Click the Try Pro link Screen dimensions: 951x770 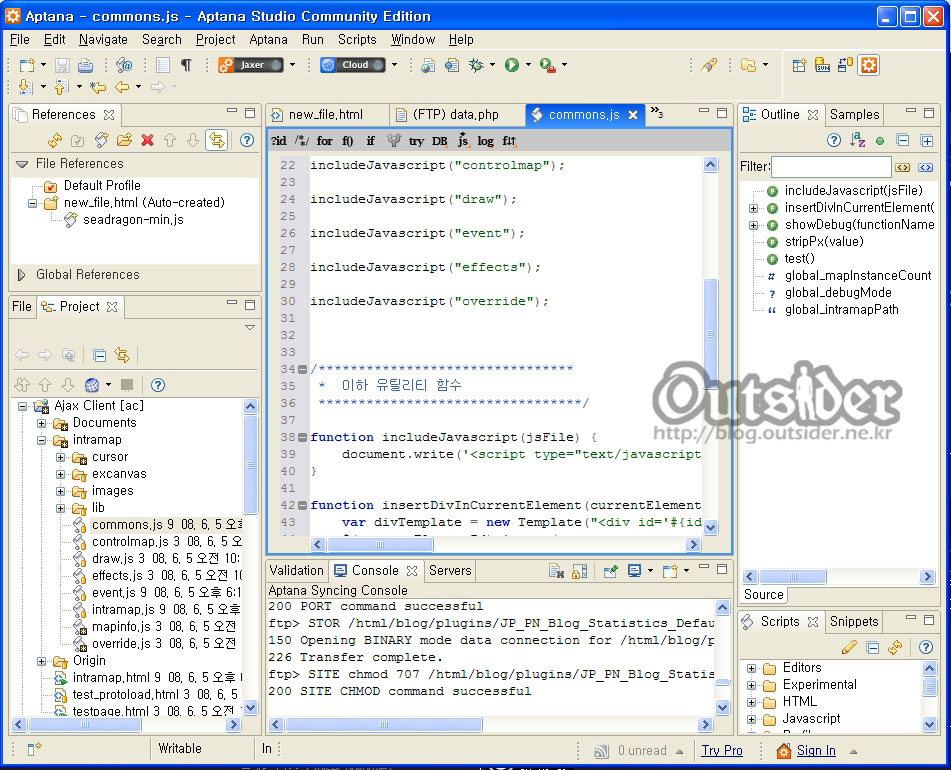tap(722, 751)
